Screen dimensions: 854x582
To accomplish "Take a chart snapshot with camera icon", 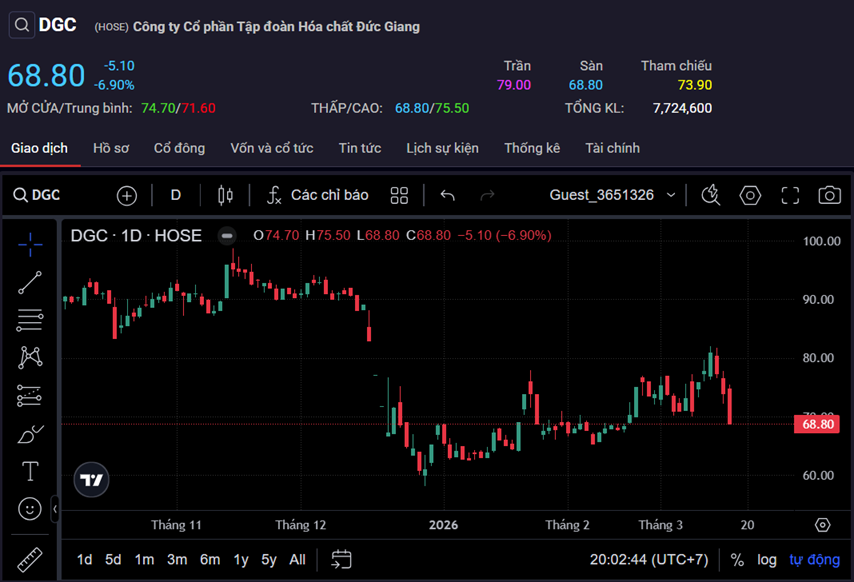I will (x=829, y=195).
